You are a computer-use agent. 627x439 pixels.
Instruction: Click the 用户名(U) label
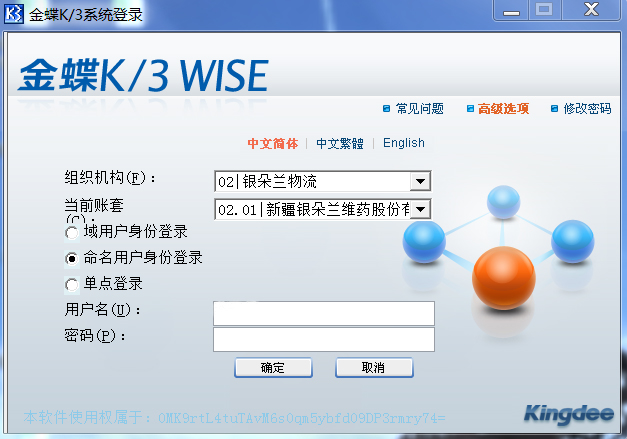click(x=103, y=310)
